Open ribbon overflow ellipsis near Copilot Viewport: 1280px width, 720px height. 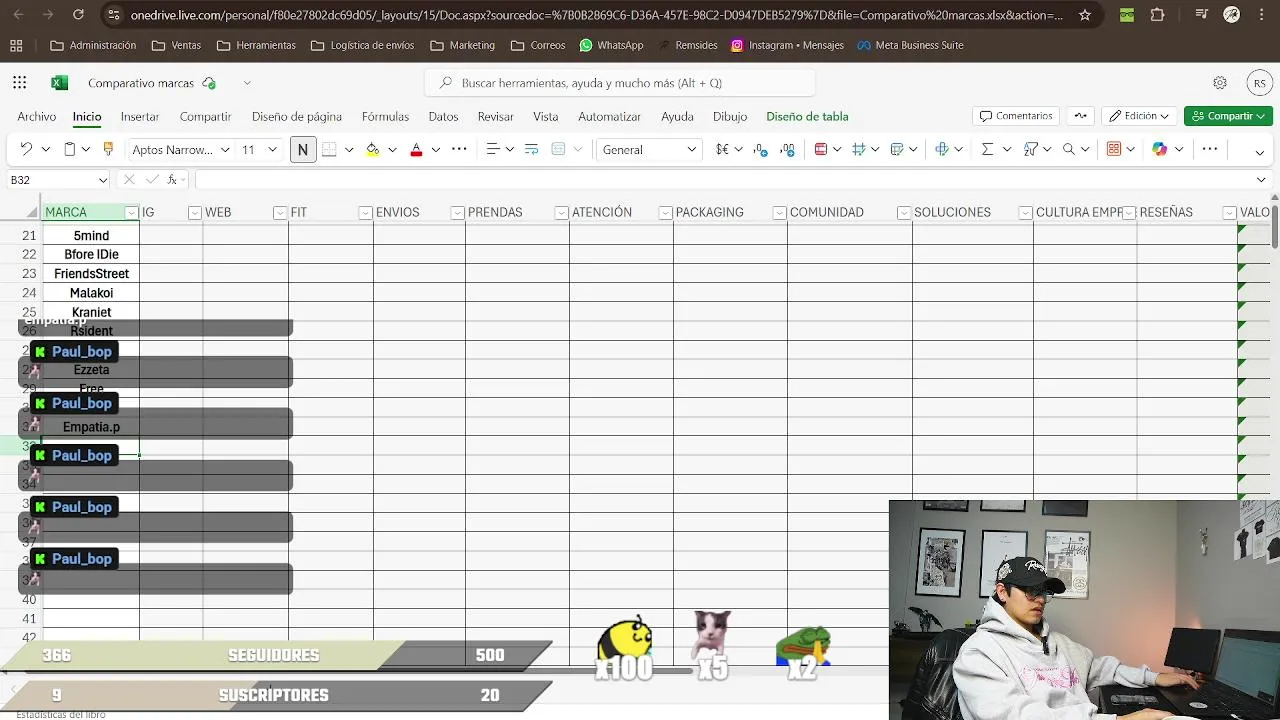(1209, 149)
